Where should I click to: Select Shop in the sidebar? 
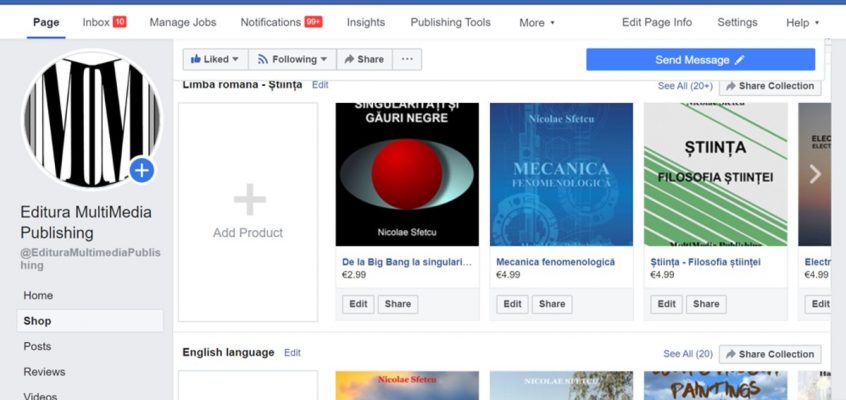point(90,321)
